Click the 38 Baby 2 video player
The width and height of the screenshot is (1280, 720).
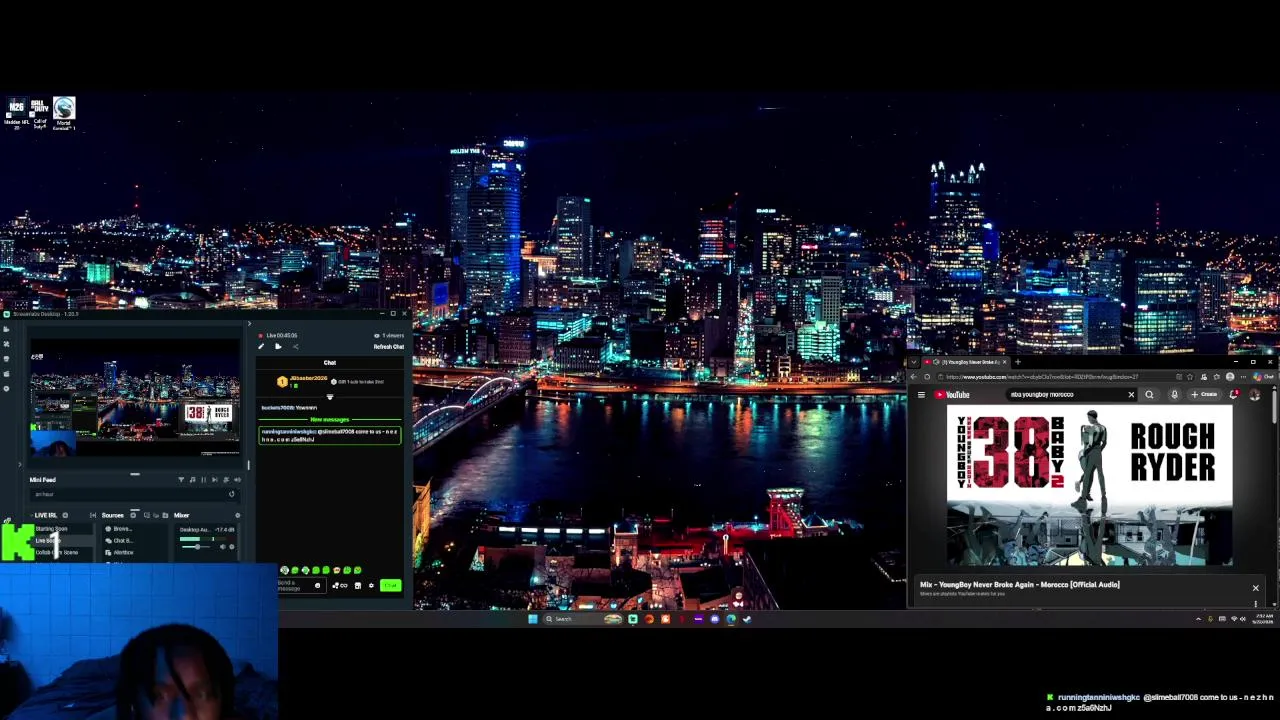click(1089, 485)
